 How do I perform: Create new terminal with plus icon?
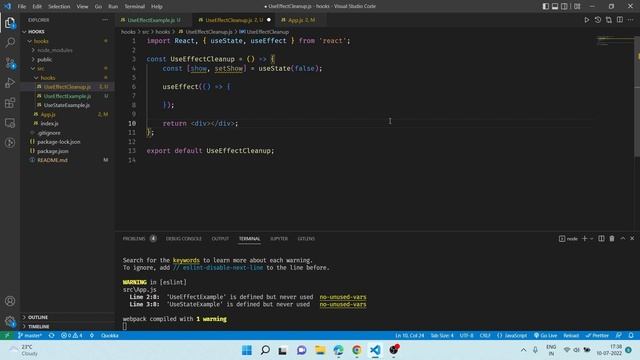(x=584, y=238)
